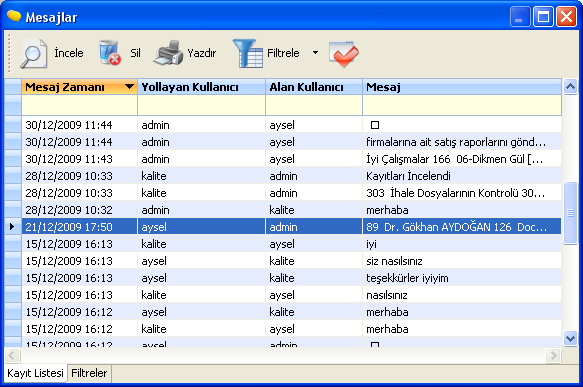Screen dimensions: 583x387
Task: Click the '30/12/2009 11:43' timestamp cell
Action: (80, 159)
